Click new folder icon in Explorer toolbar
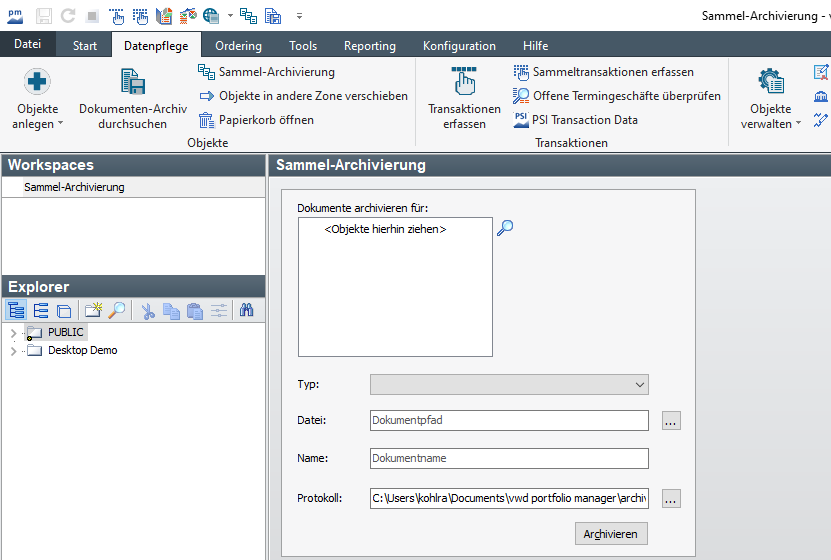 coord(94,311)
